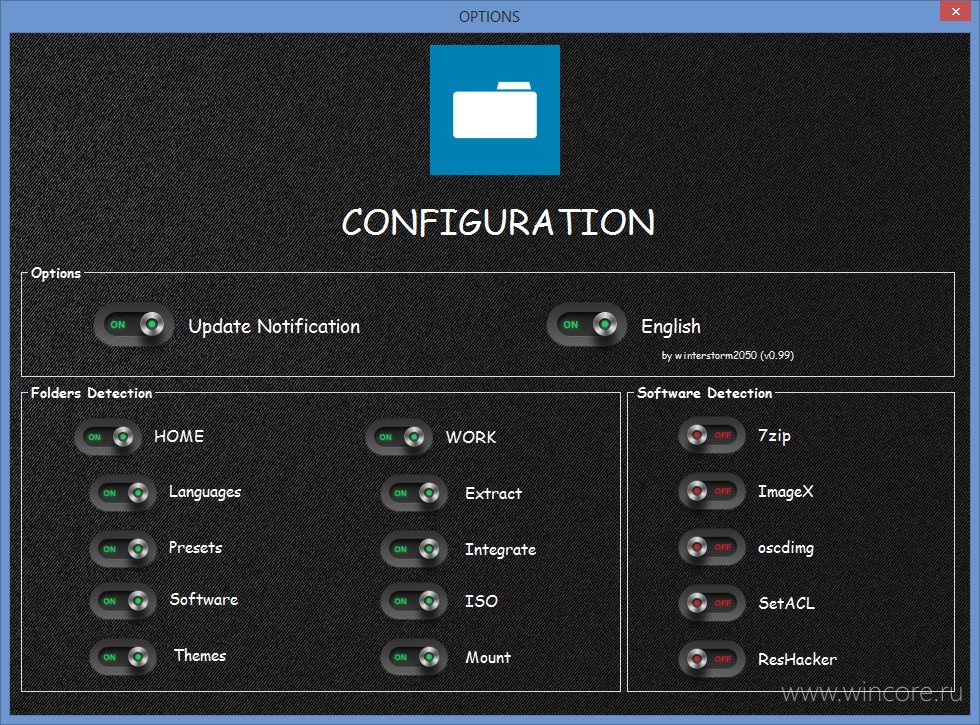Click the blue folder configuration icon
Viewport: 980px width, 725px height.
(x=494, y=110)
